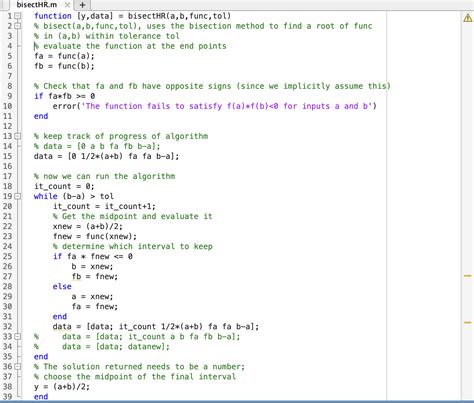Click 'if fa * fnew <= 0'

[x=93, y=256]
